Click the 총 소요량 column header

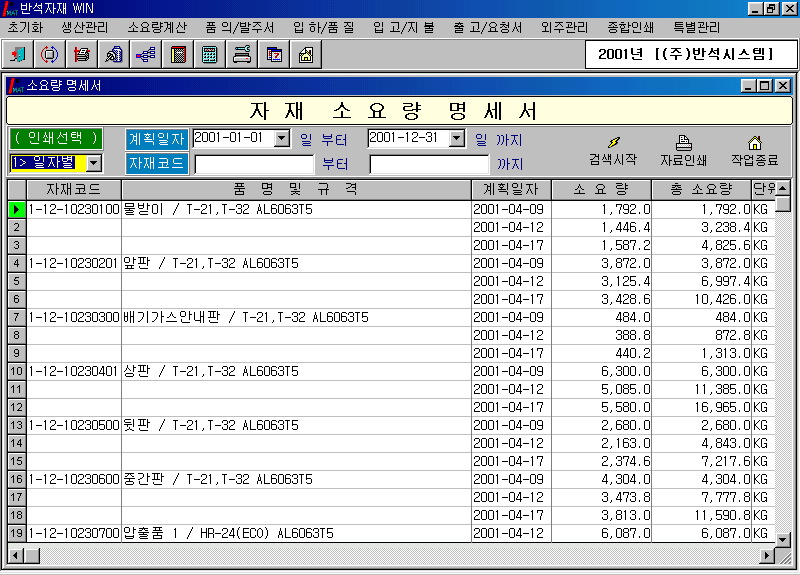(x=700, y=189)
